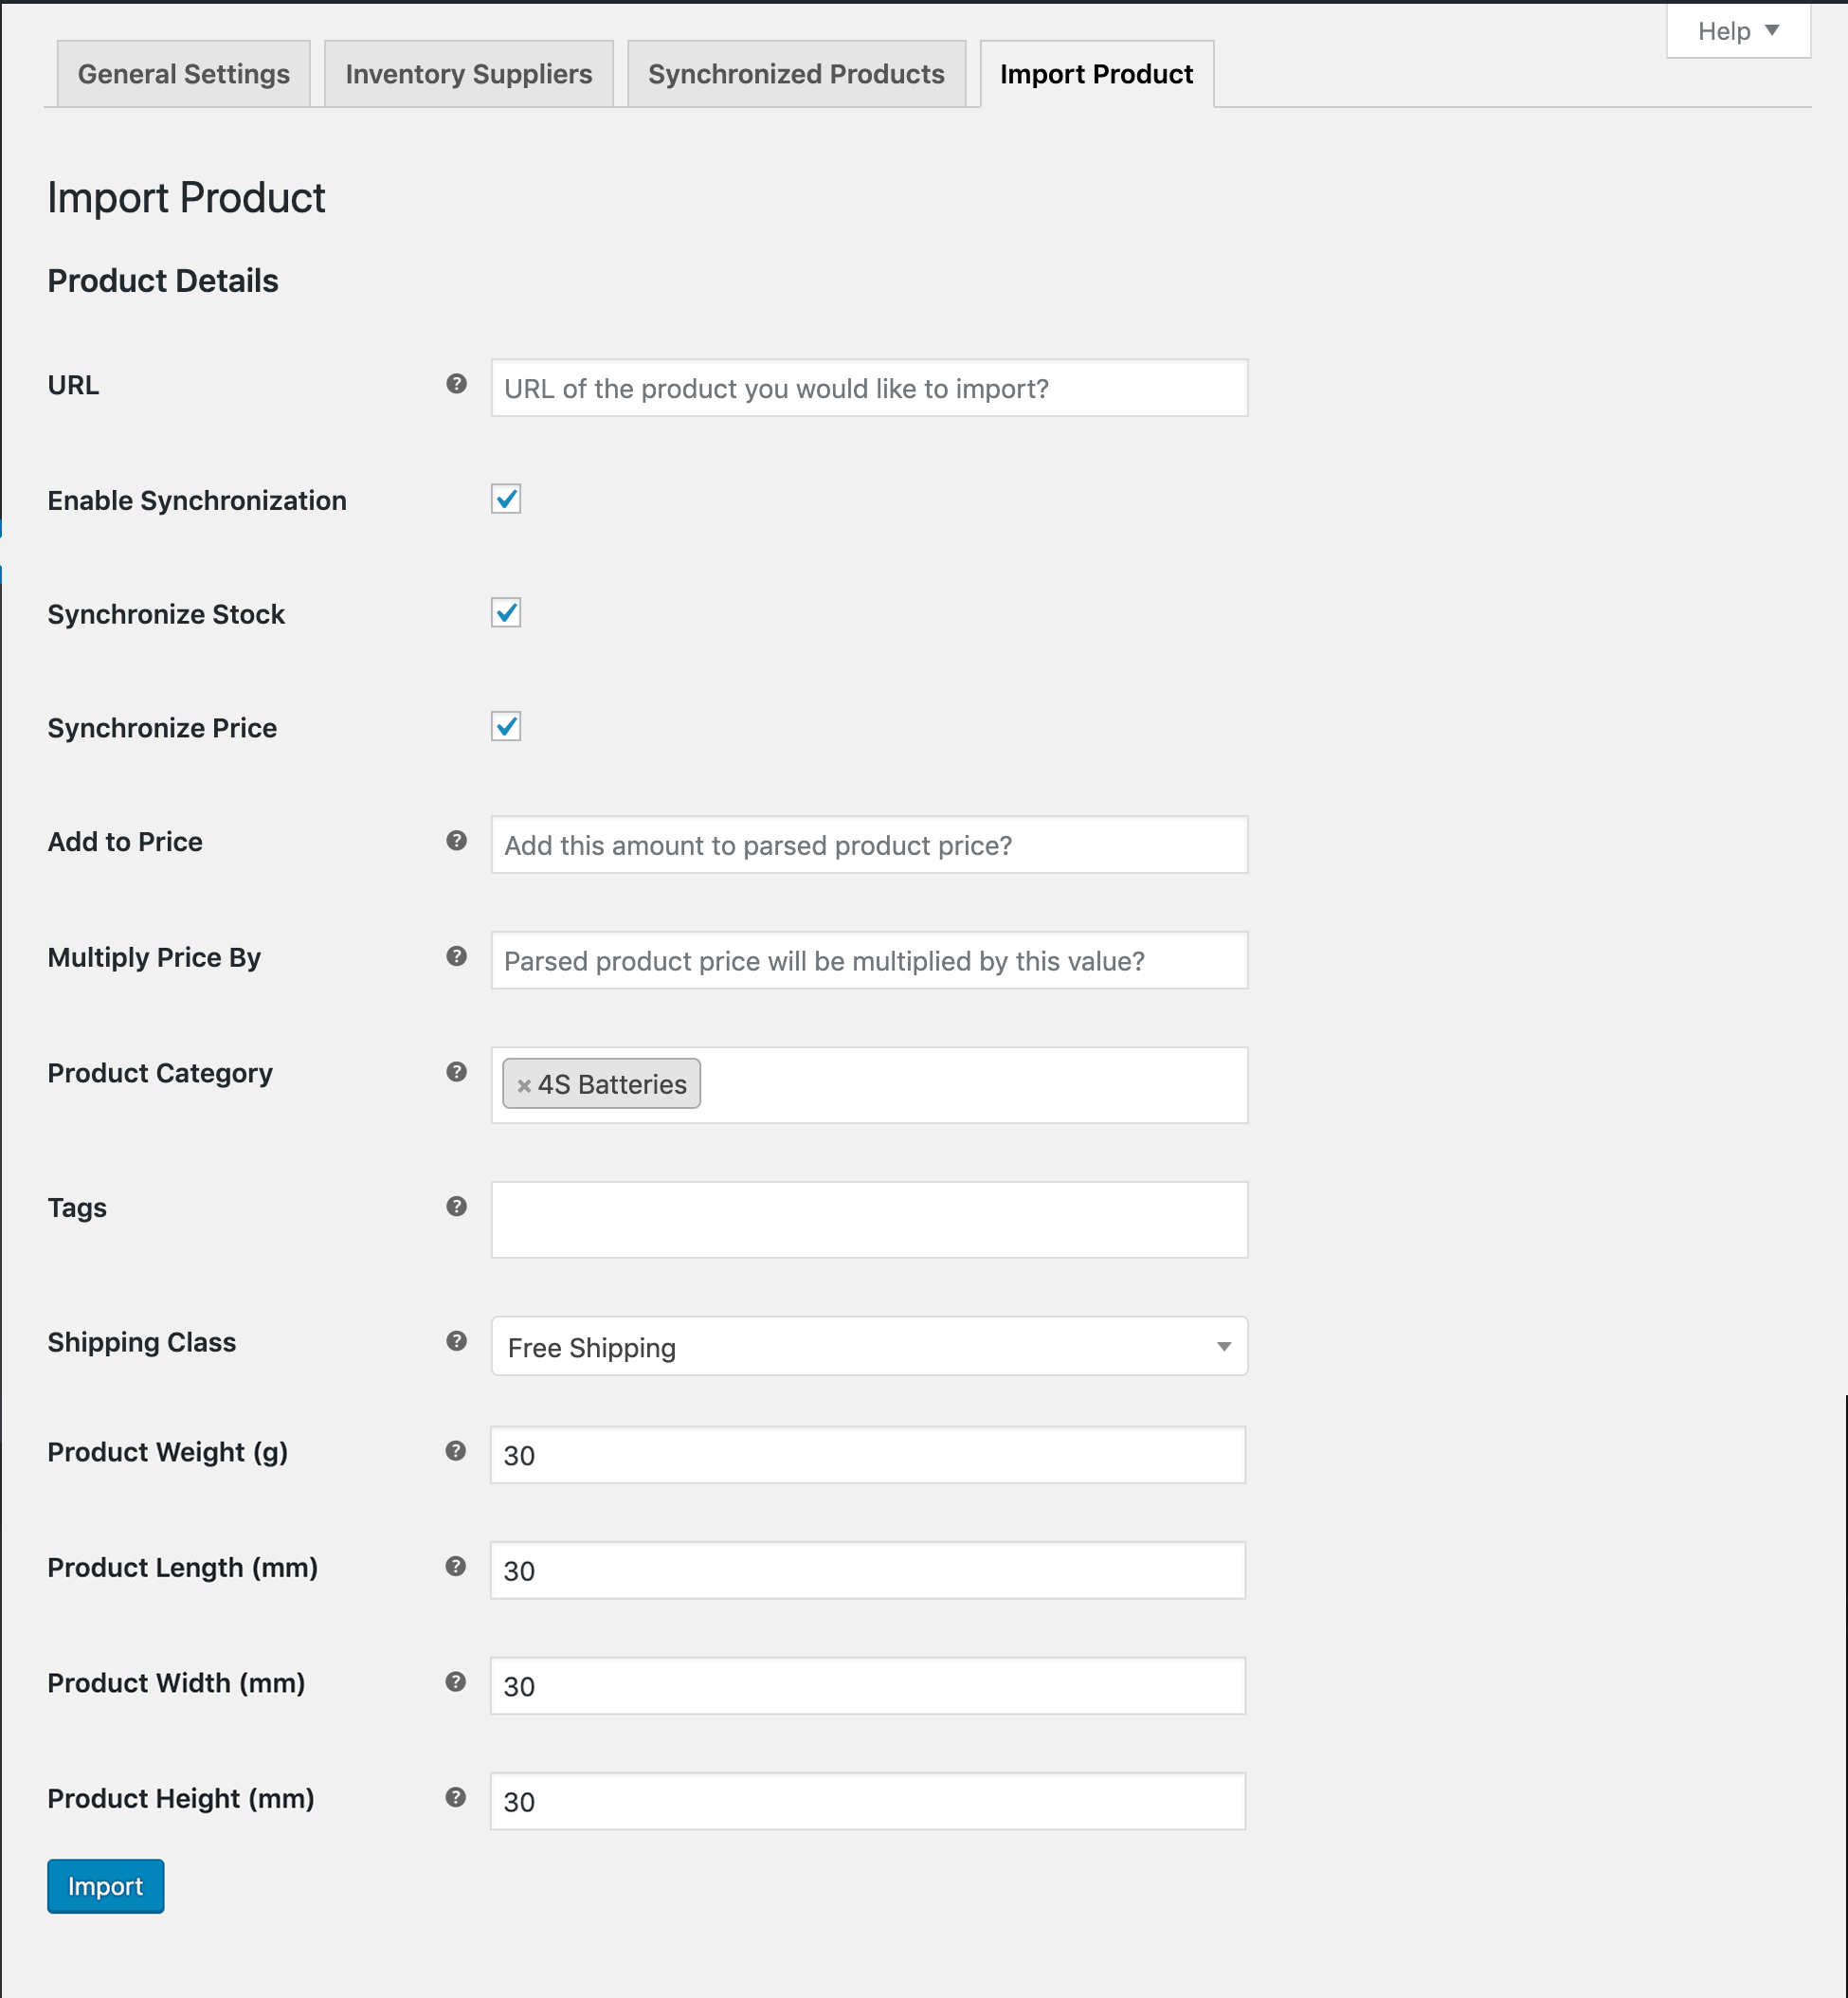This screenshot has height=1998, width=1848.
Task: Toggle the Synchronize Stock checkbox
Action: [x=506, y=613]
